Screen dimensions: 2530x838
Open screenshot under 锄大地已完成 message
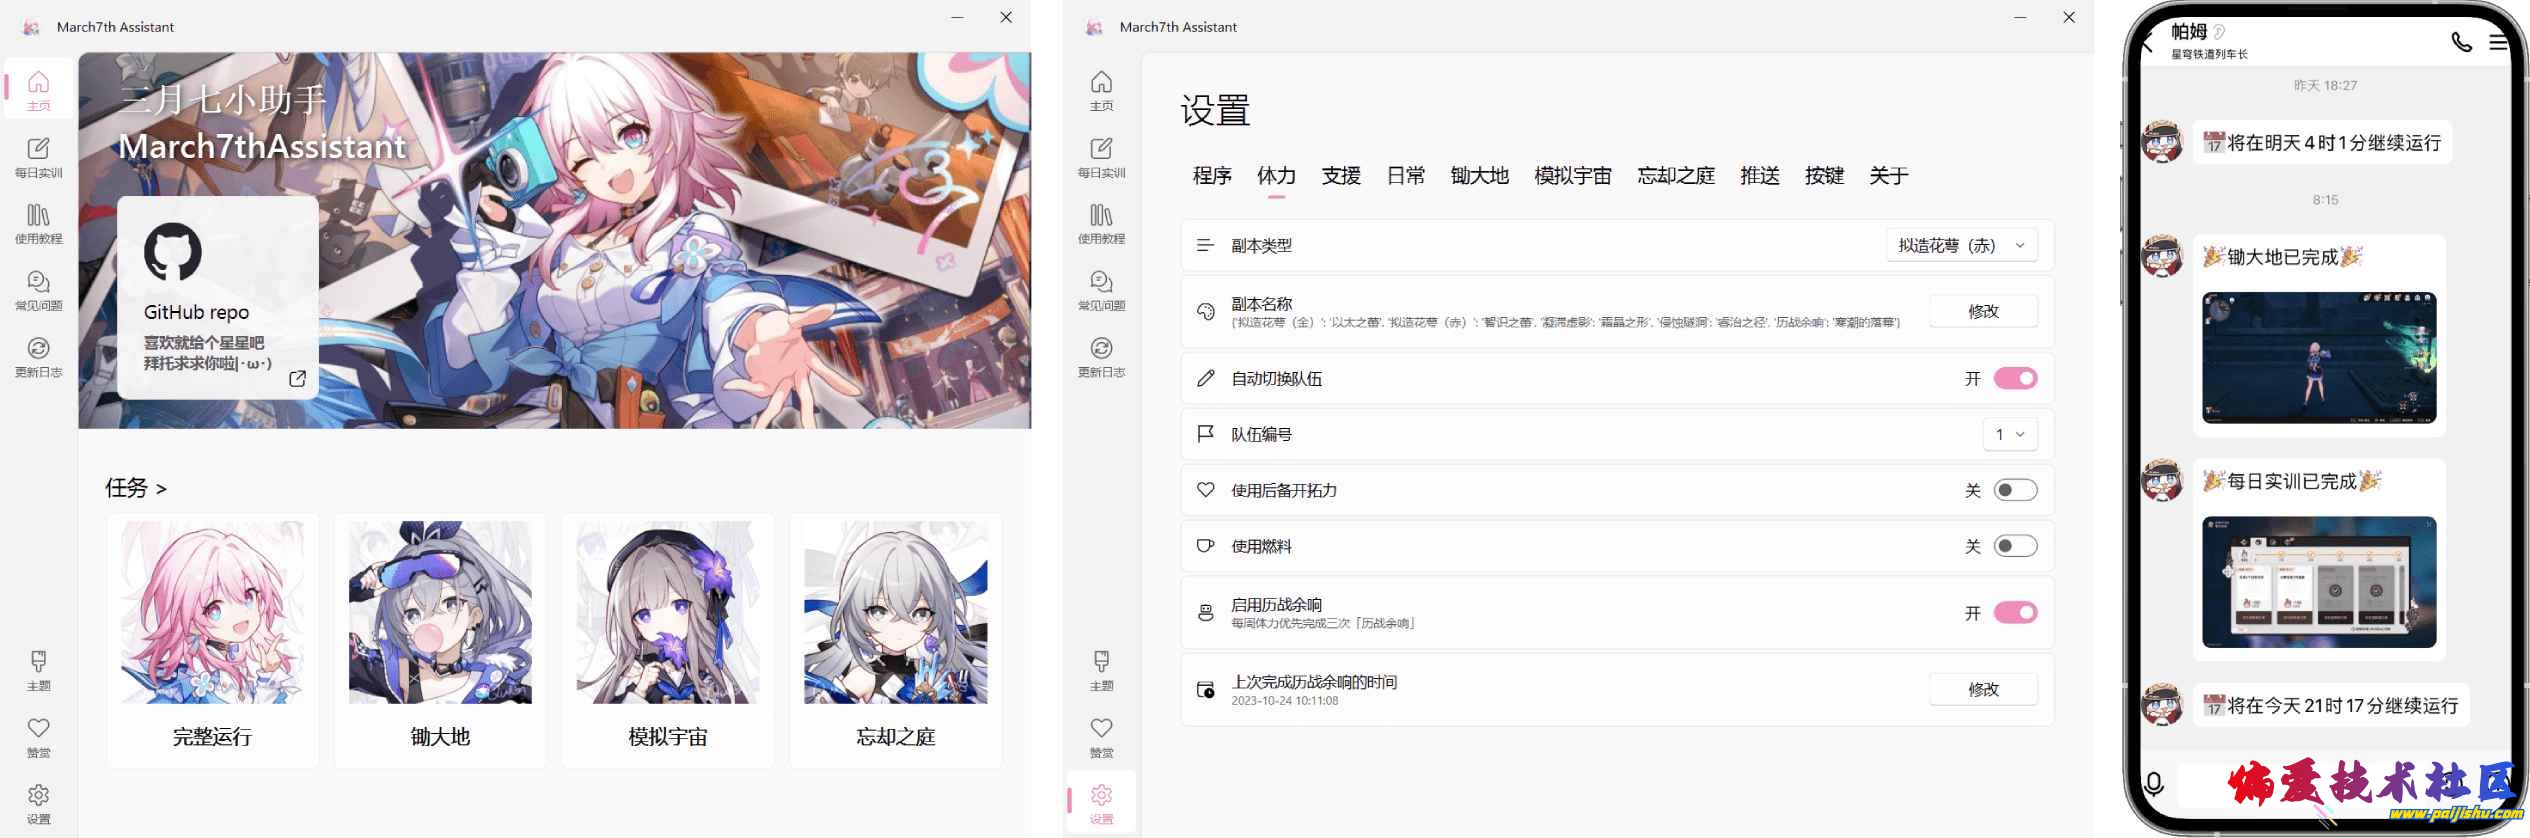click(2319, 358)
